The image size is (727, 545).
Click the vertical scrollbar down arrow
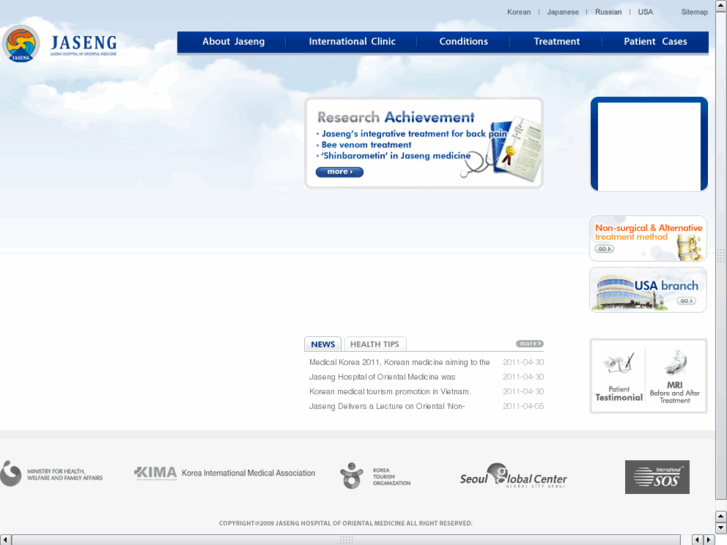tap(721, 528)
